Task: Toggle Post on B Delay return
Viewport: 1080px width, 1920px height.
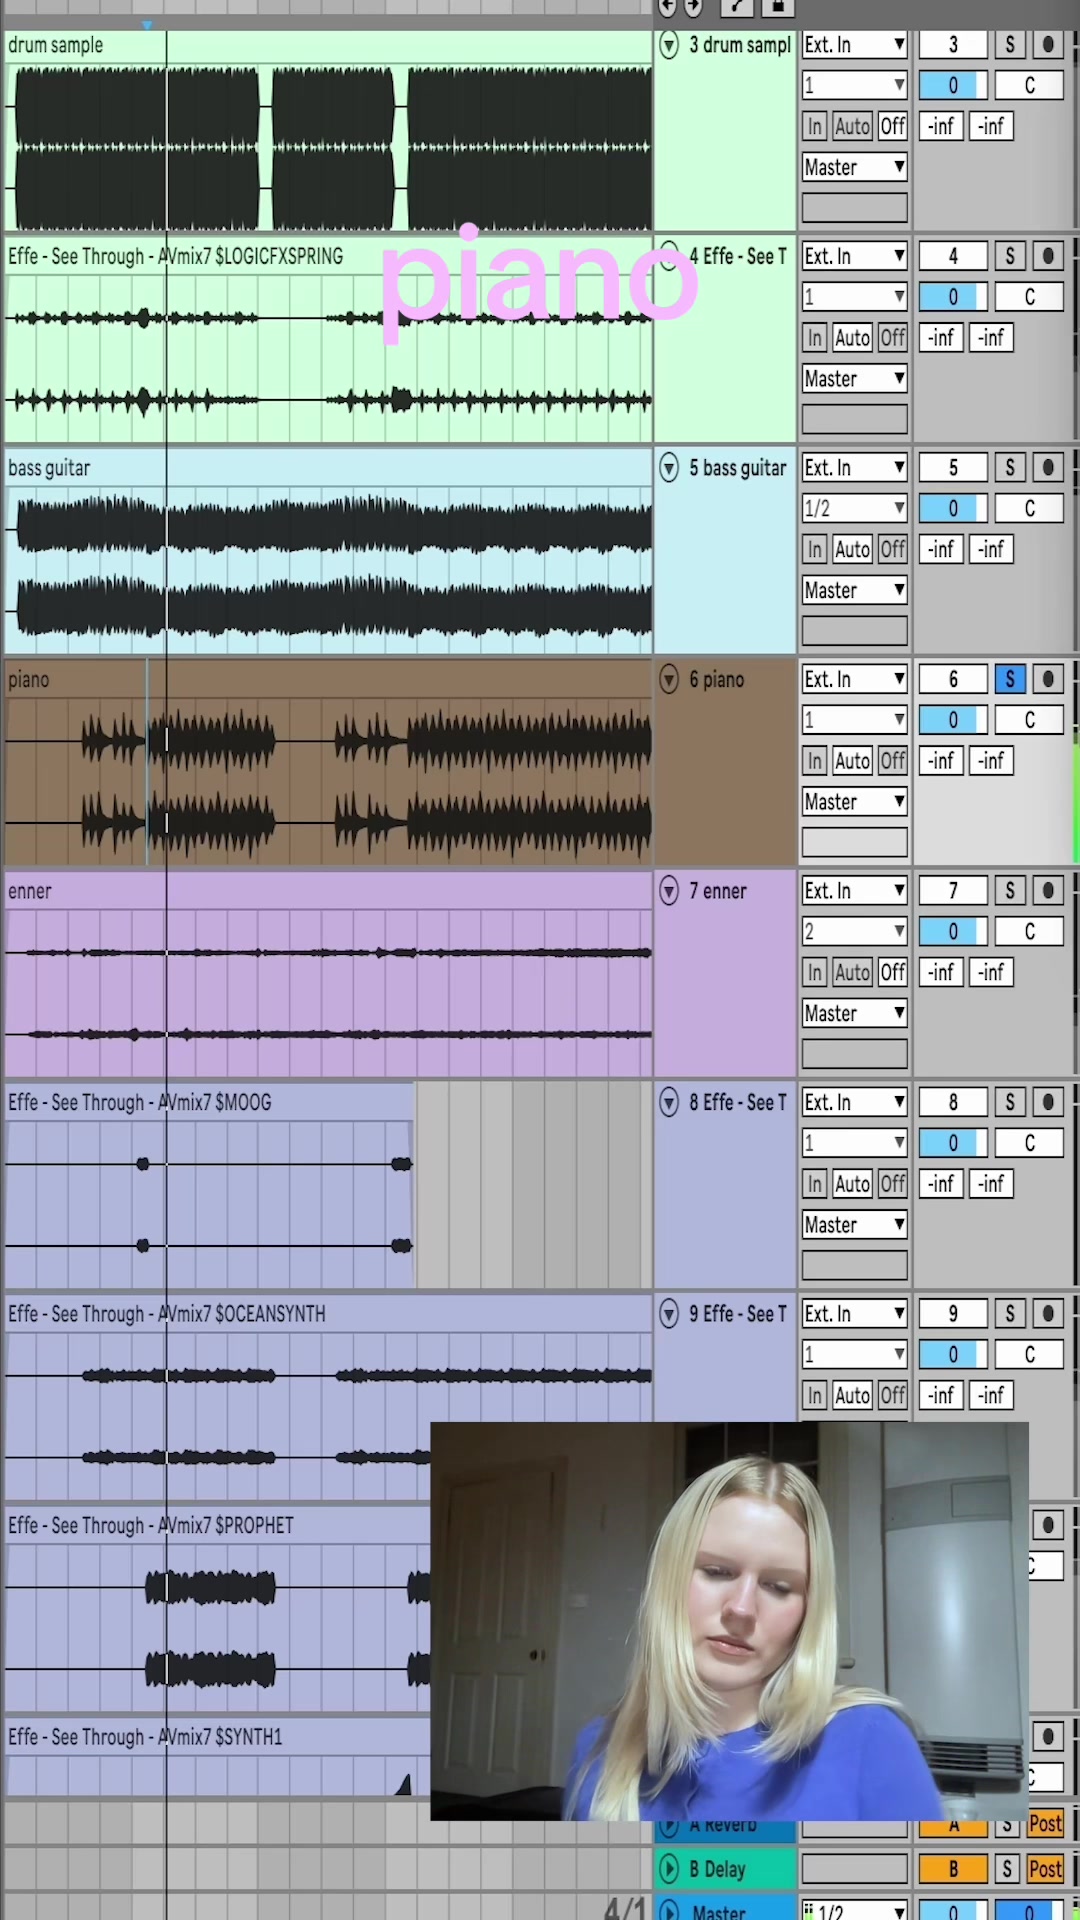Action: pyautogui.click(x=1045, y=1868)
